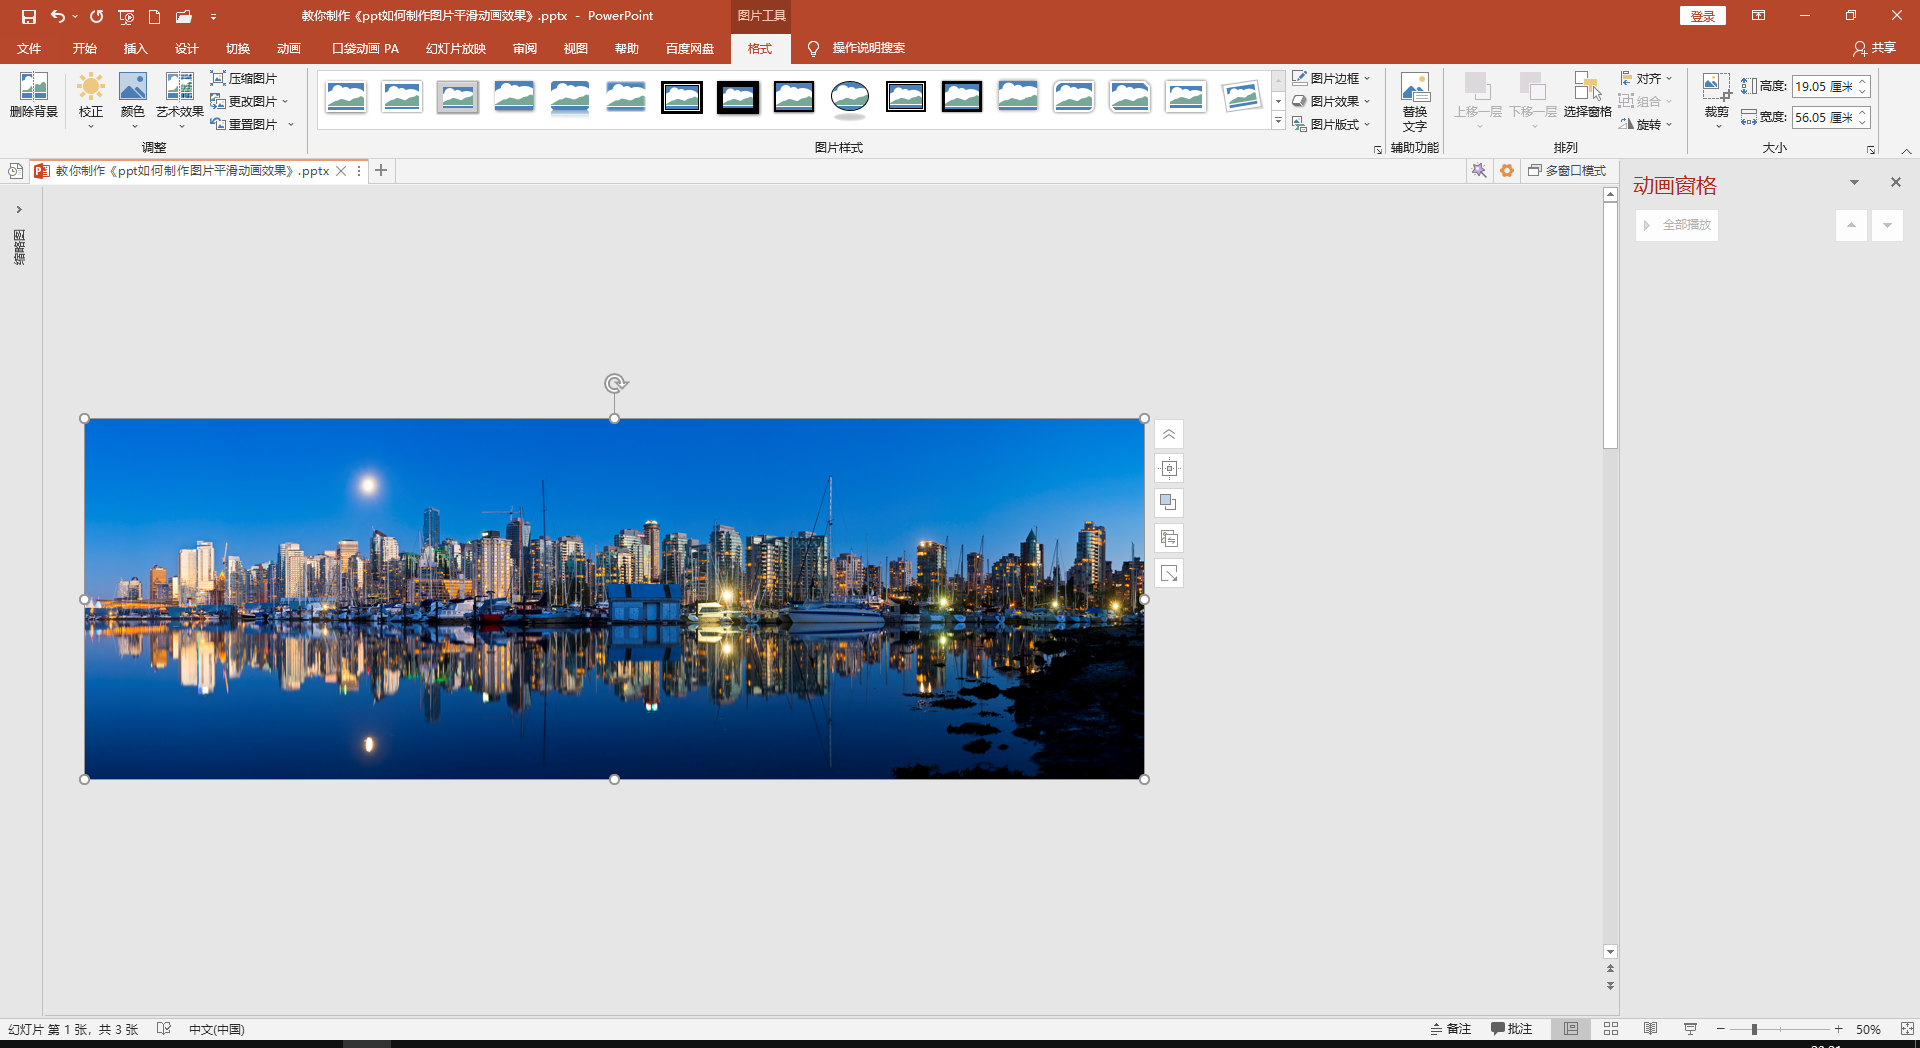This screenshot has height=1048, width=1920.
Task: Open Align (对齐) dropdown
Action: (x=1646, y=78)
